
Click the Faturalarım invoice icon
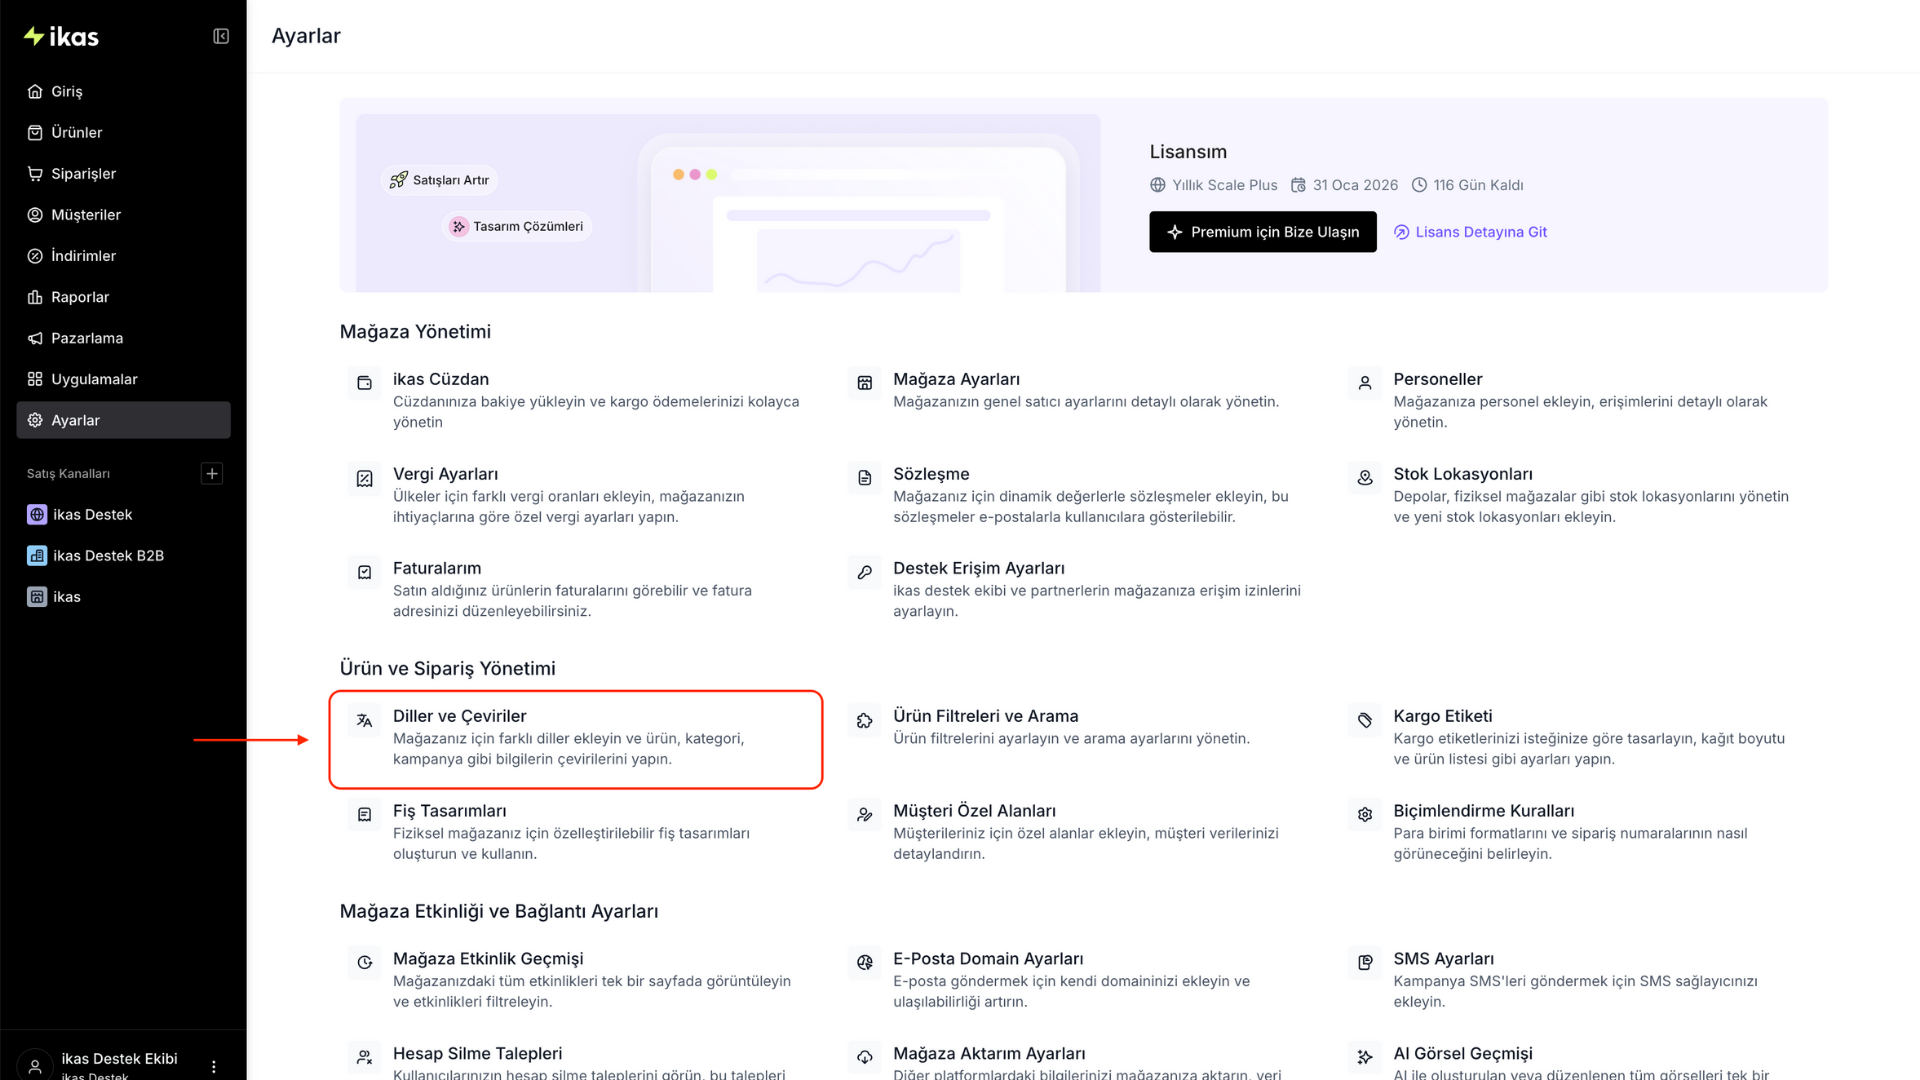pos(365,572)
